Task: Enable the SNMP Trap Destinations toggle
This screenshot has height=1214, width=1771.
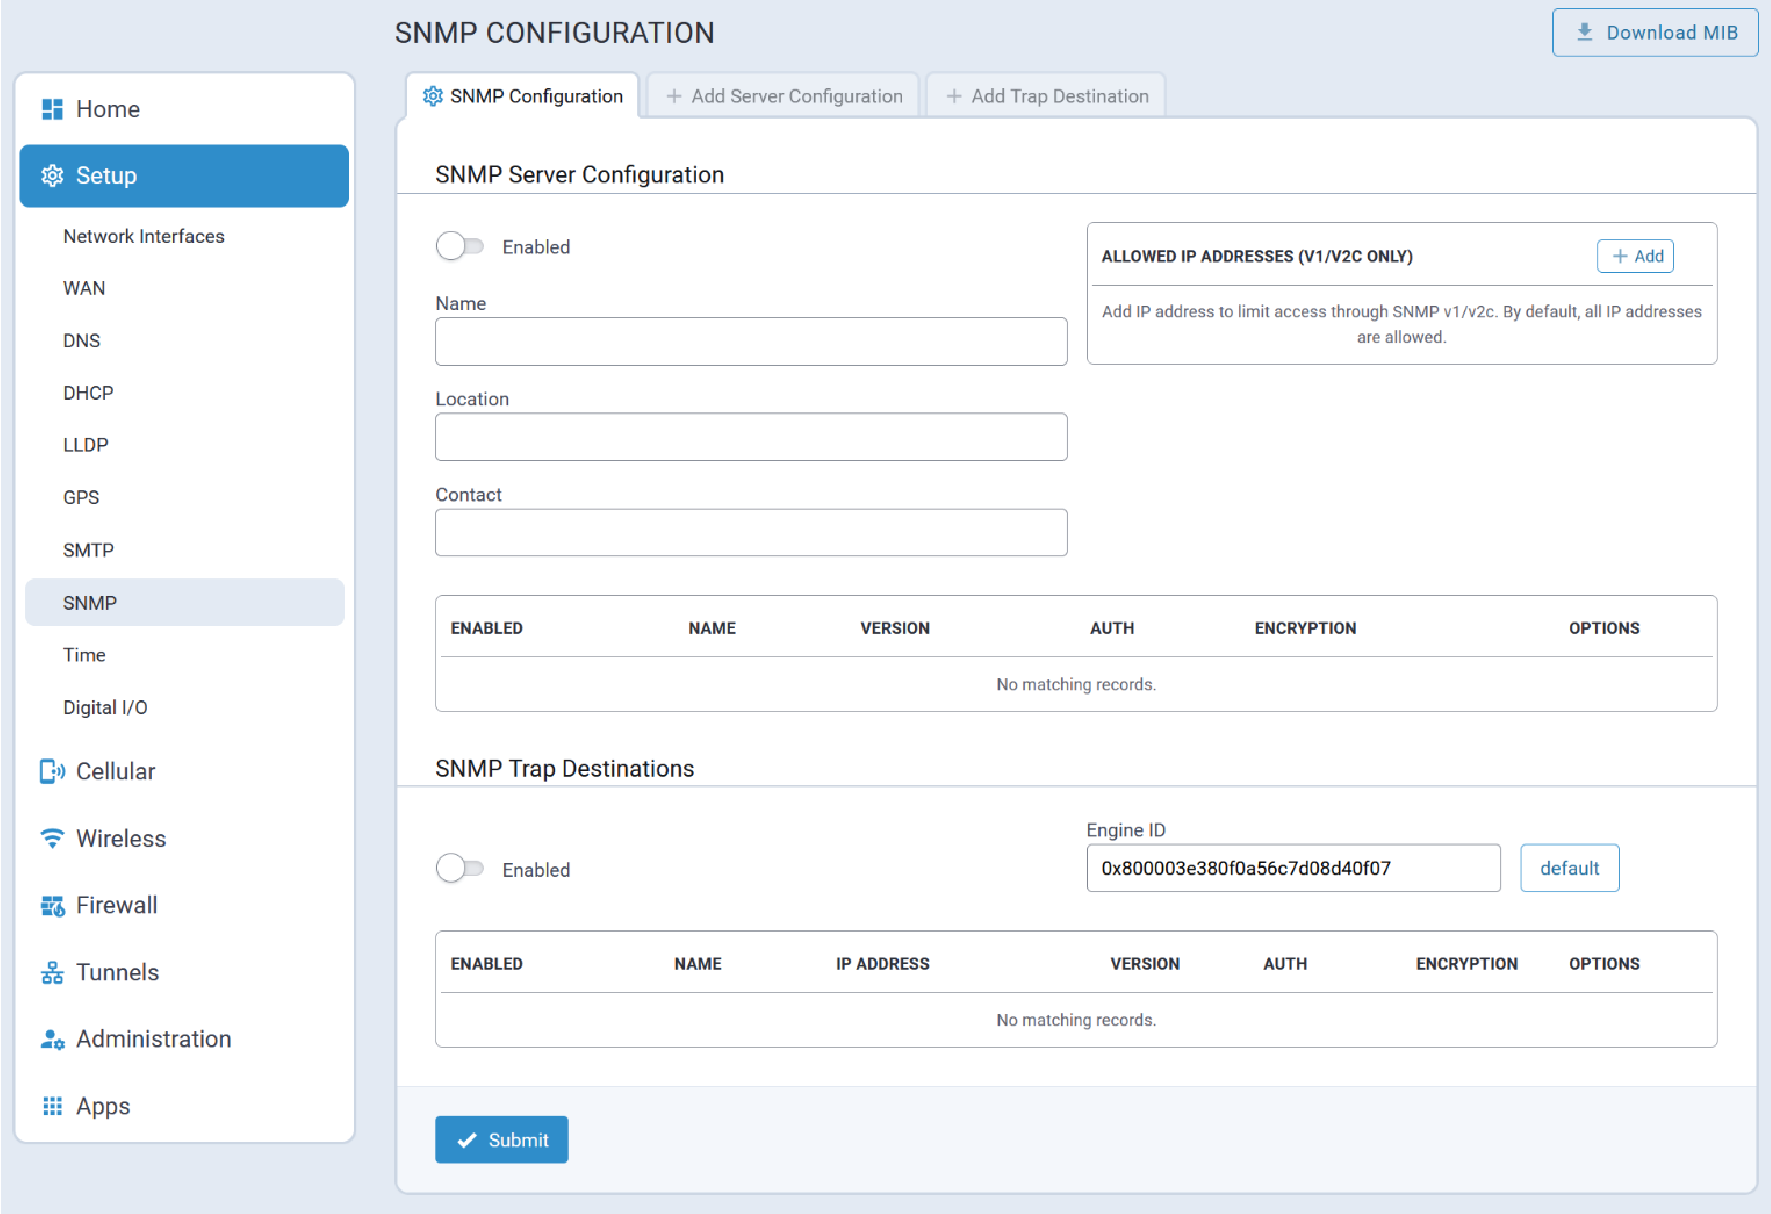Action: (x=460, y=869)
